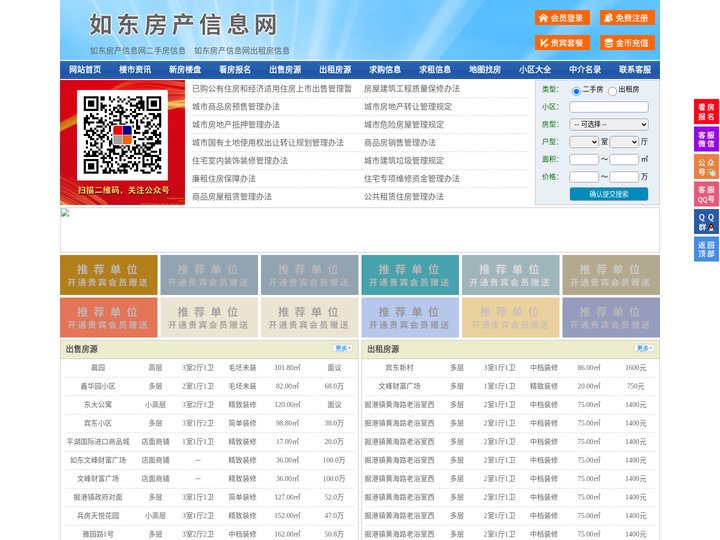Click the 如东房产信息网 site logo
This screenshot has width=720, height=540.
click(183, 25)
